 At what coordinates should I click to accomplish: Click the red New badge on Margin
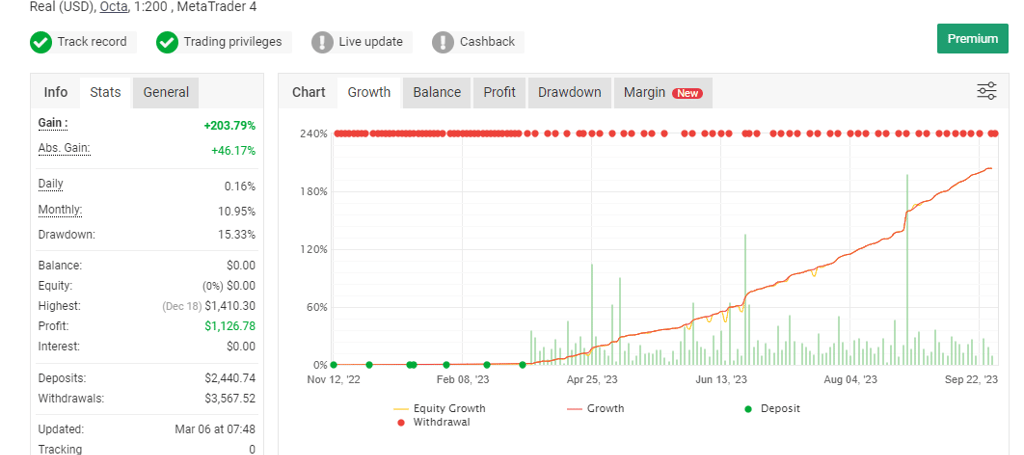point(688,93)
